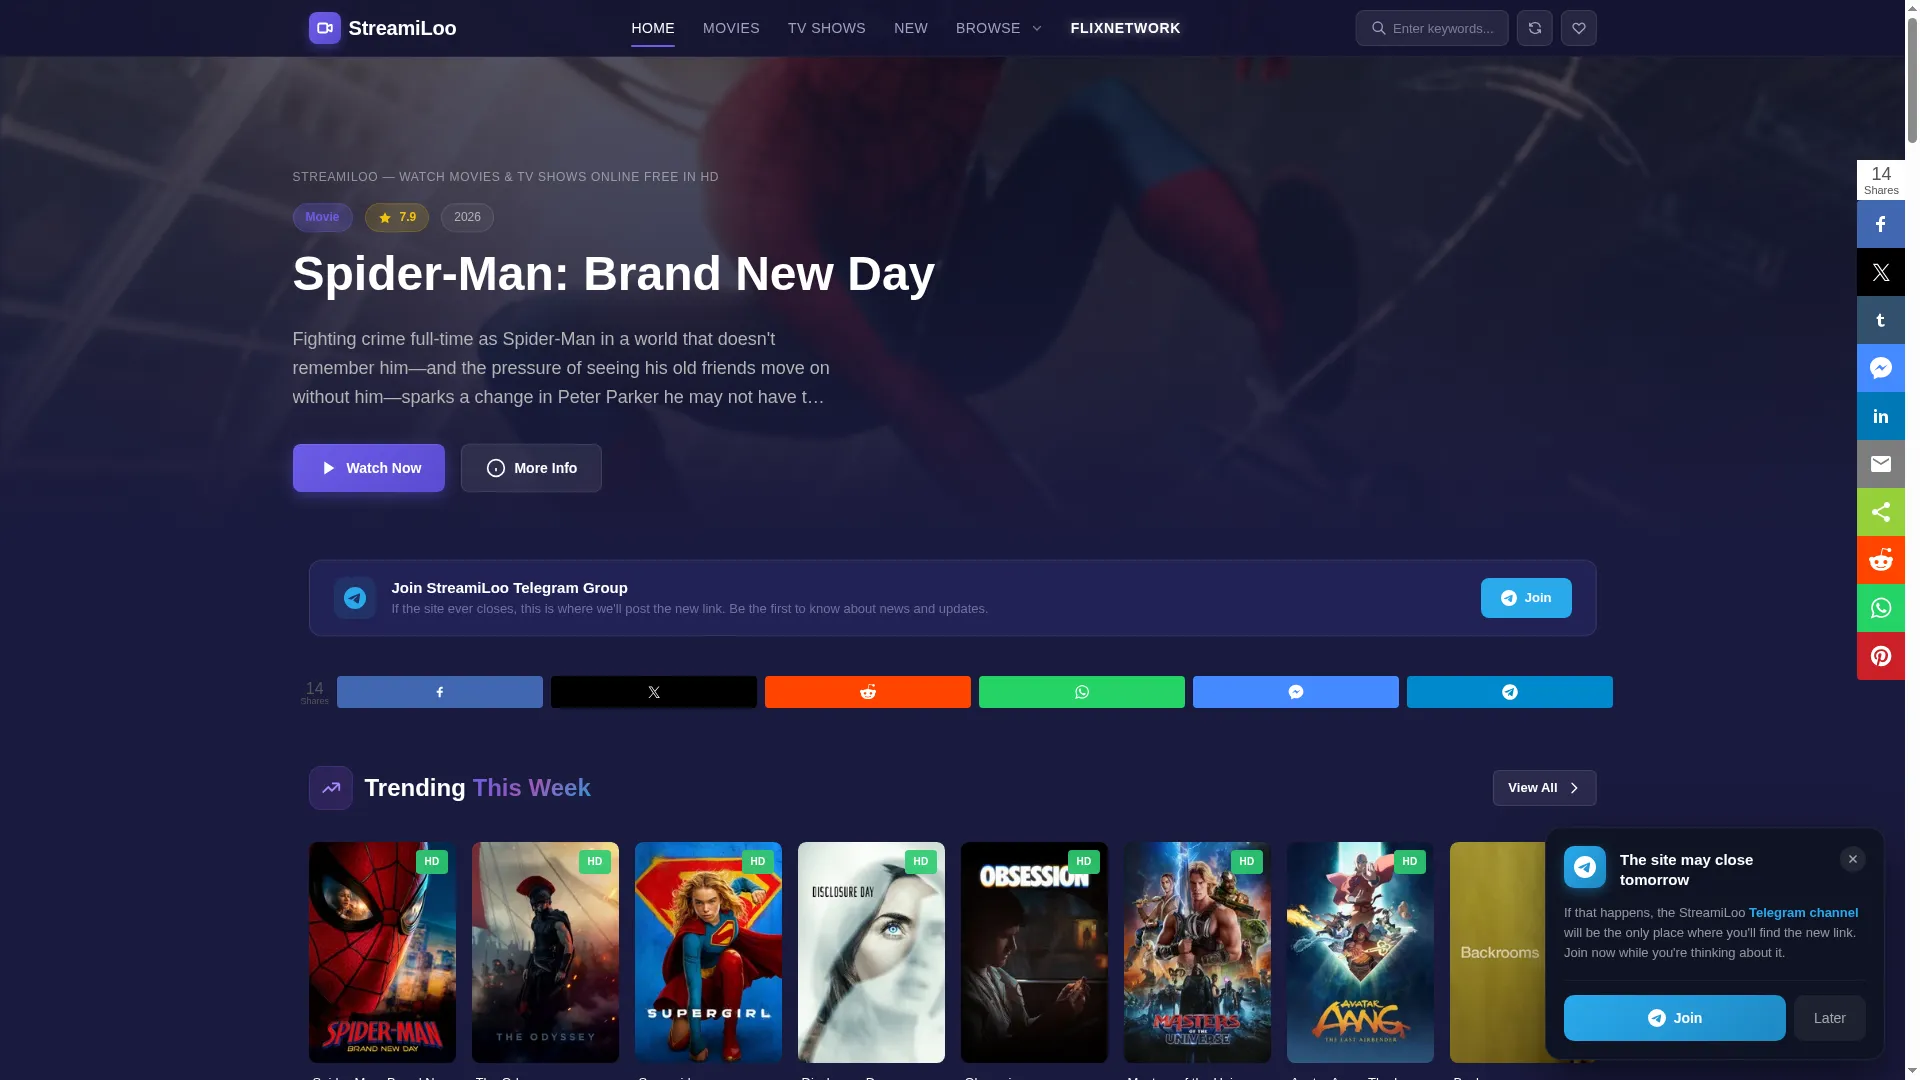This screenshot has height=1080, width=1920.
Task: Open The Odyssey poster
Action: 545,952
